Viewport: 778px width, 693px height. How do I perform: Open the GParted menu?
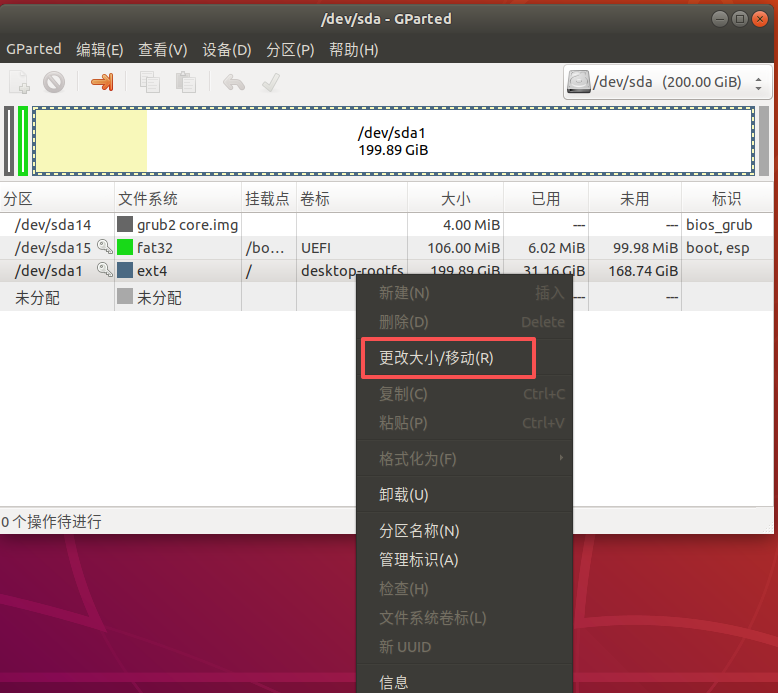[34, 49]
